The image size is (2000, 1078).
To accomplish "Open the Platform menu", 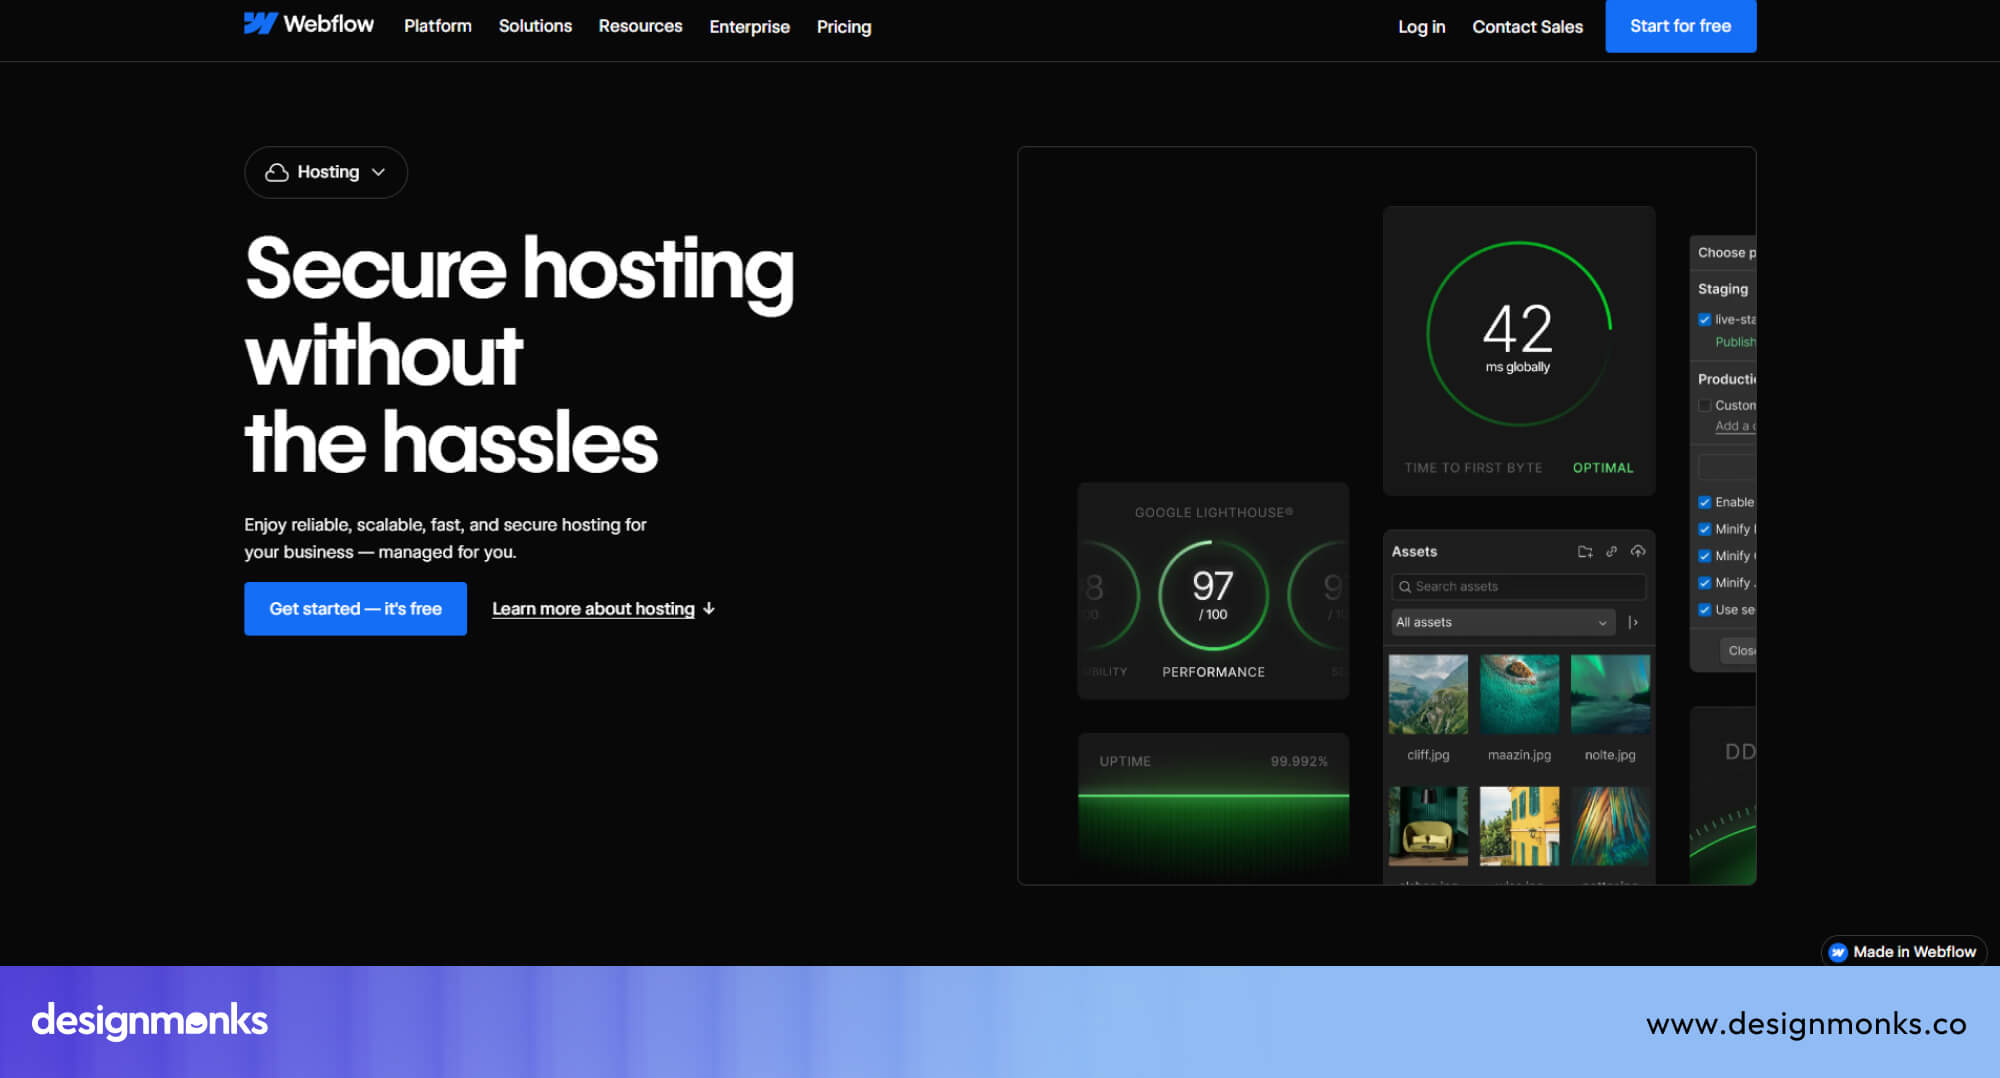I will (437, 26).
